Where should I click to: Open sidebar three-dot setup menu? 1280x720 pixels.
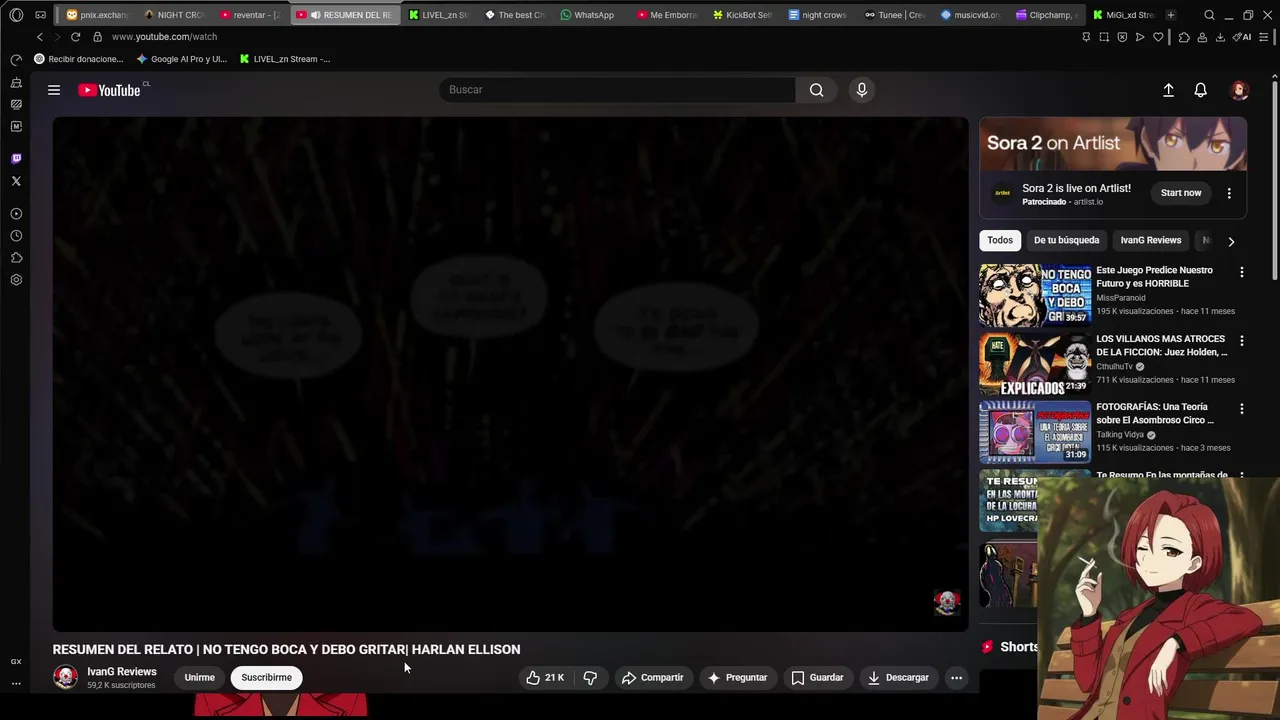point(16,684)
